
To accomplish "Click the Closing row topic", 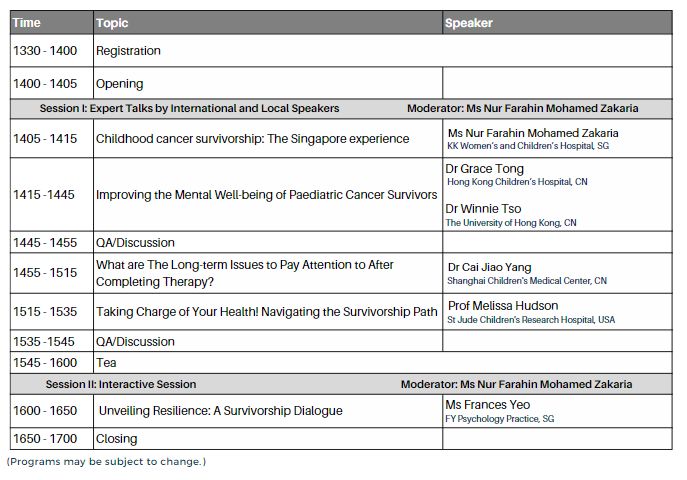I will coord(116,439).
